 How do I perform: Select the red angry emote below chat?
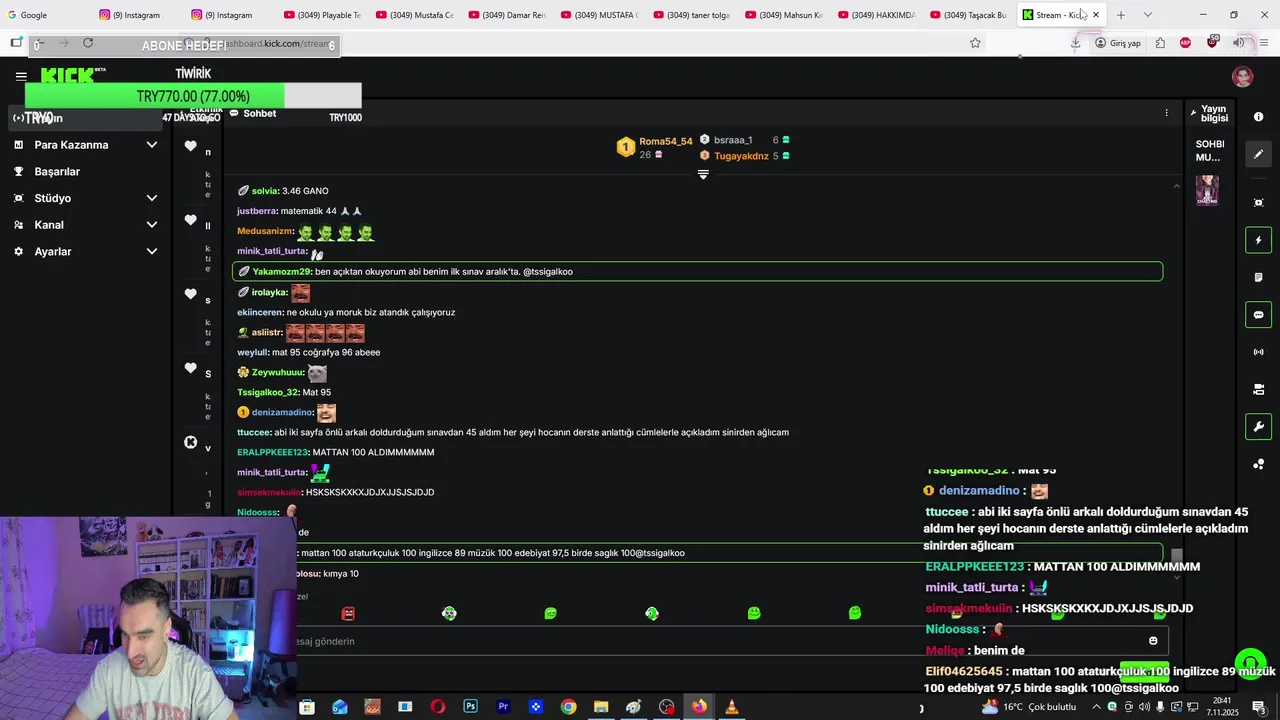(x=348, y=613)
